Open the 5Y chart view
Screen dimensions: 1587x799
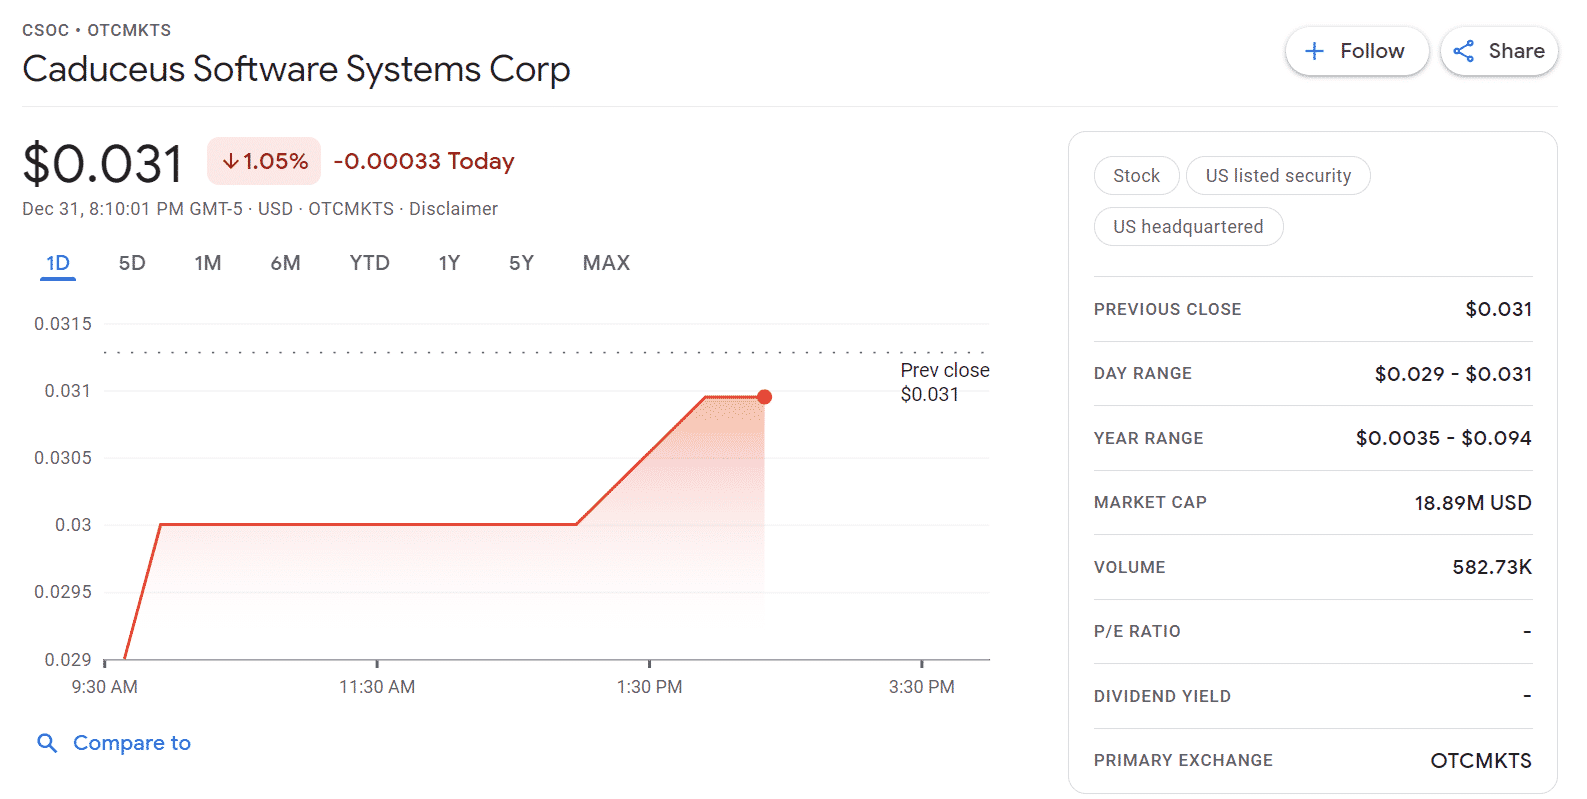click(x=521, y=263)
